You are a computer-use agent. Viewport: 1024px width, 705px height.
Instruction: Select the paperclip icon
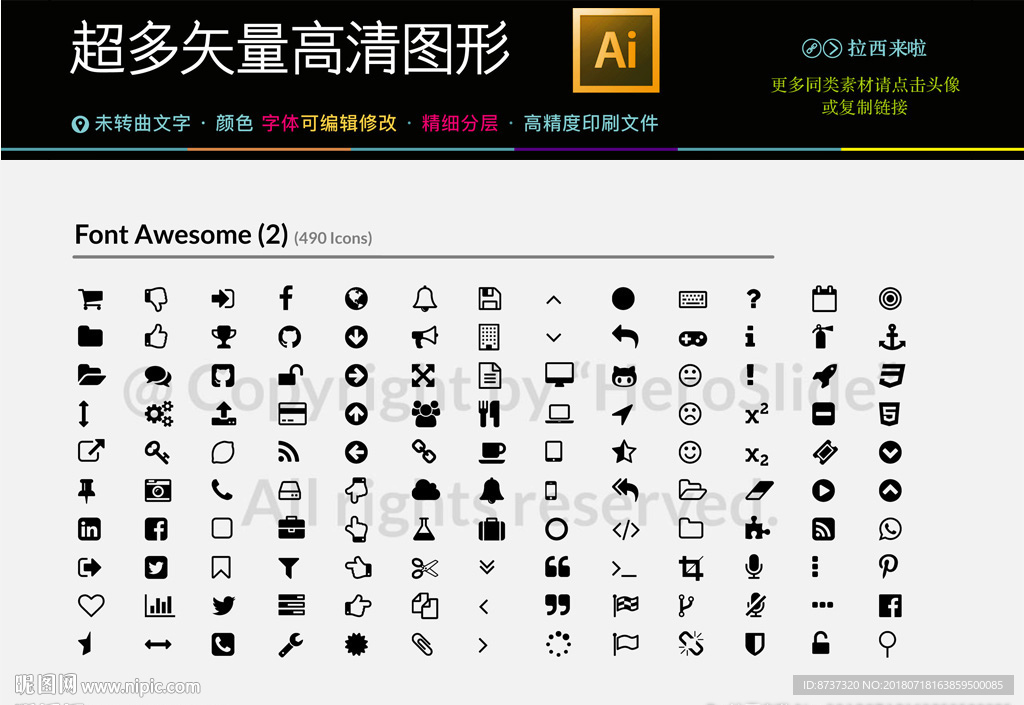(423, 644)
